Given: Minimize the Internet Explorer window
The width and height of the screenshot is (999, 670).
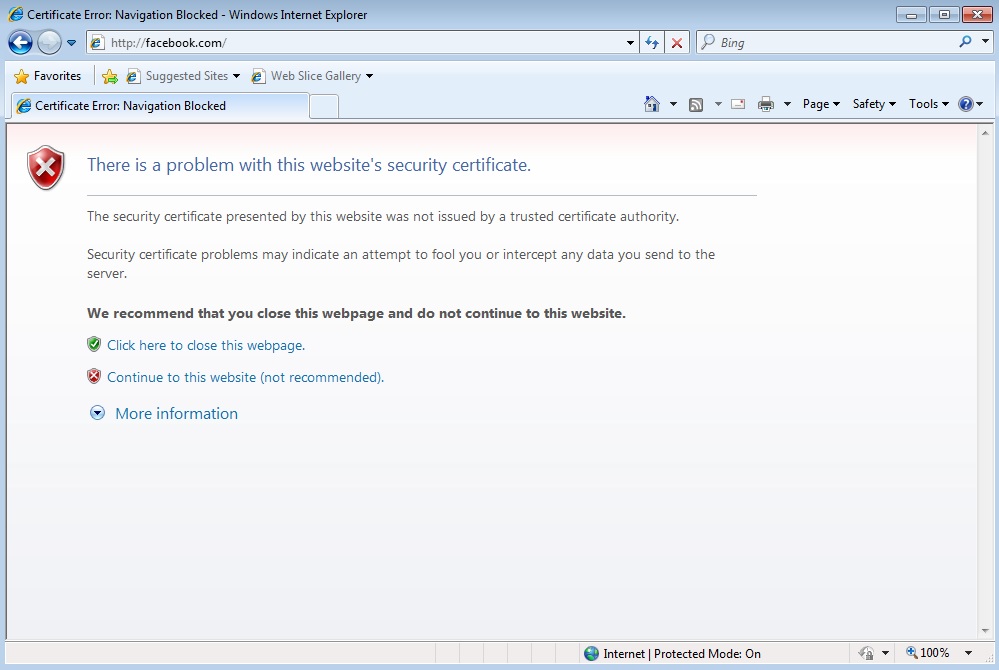Looking at the screenshot, I should coord(911,14).
